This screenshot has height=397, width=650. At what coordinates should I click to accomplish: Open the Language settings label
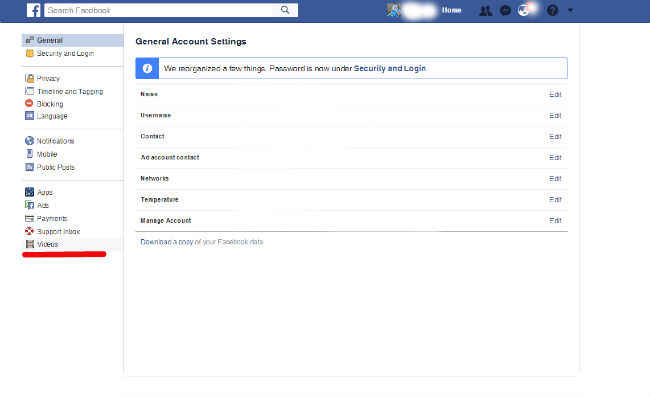point(52,116)
